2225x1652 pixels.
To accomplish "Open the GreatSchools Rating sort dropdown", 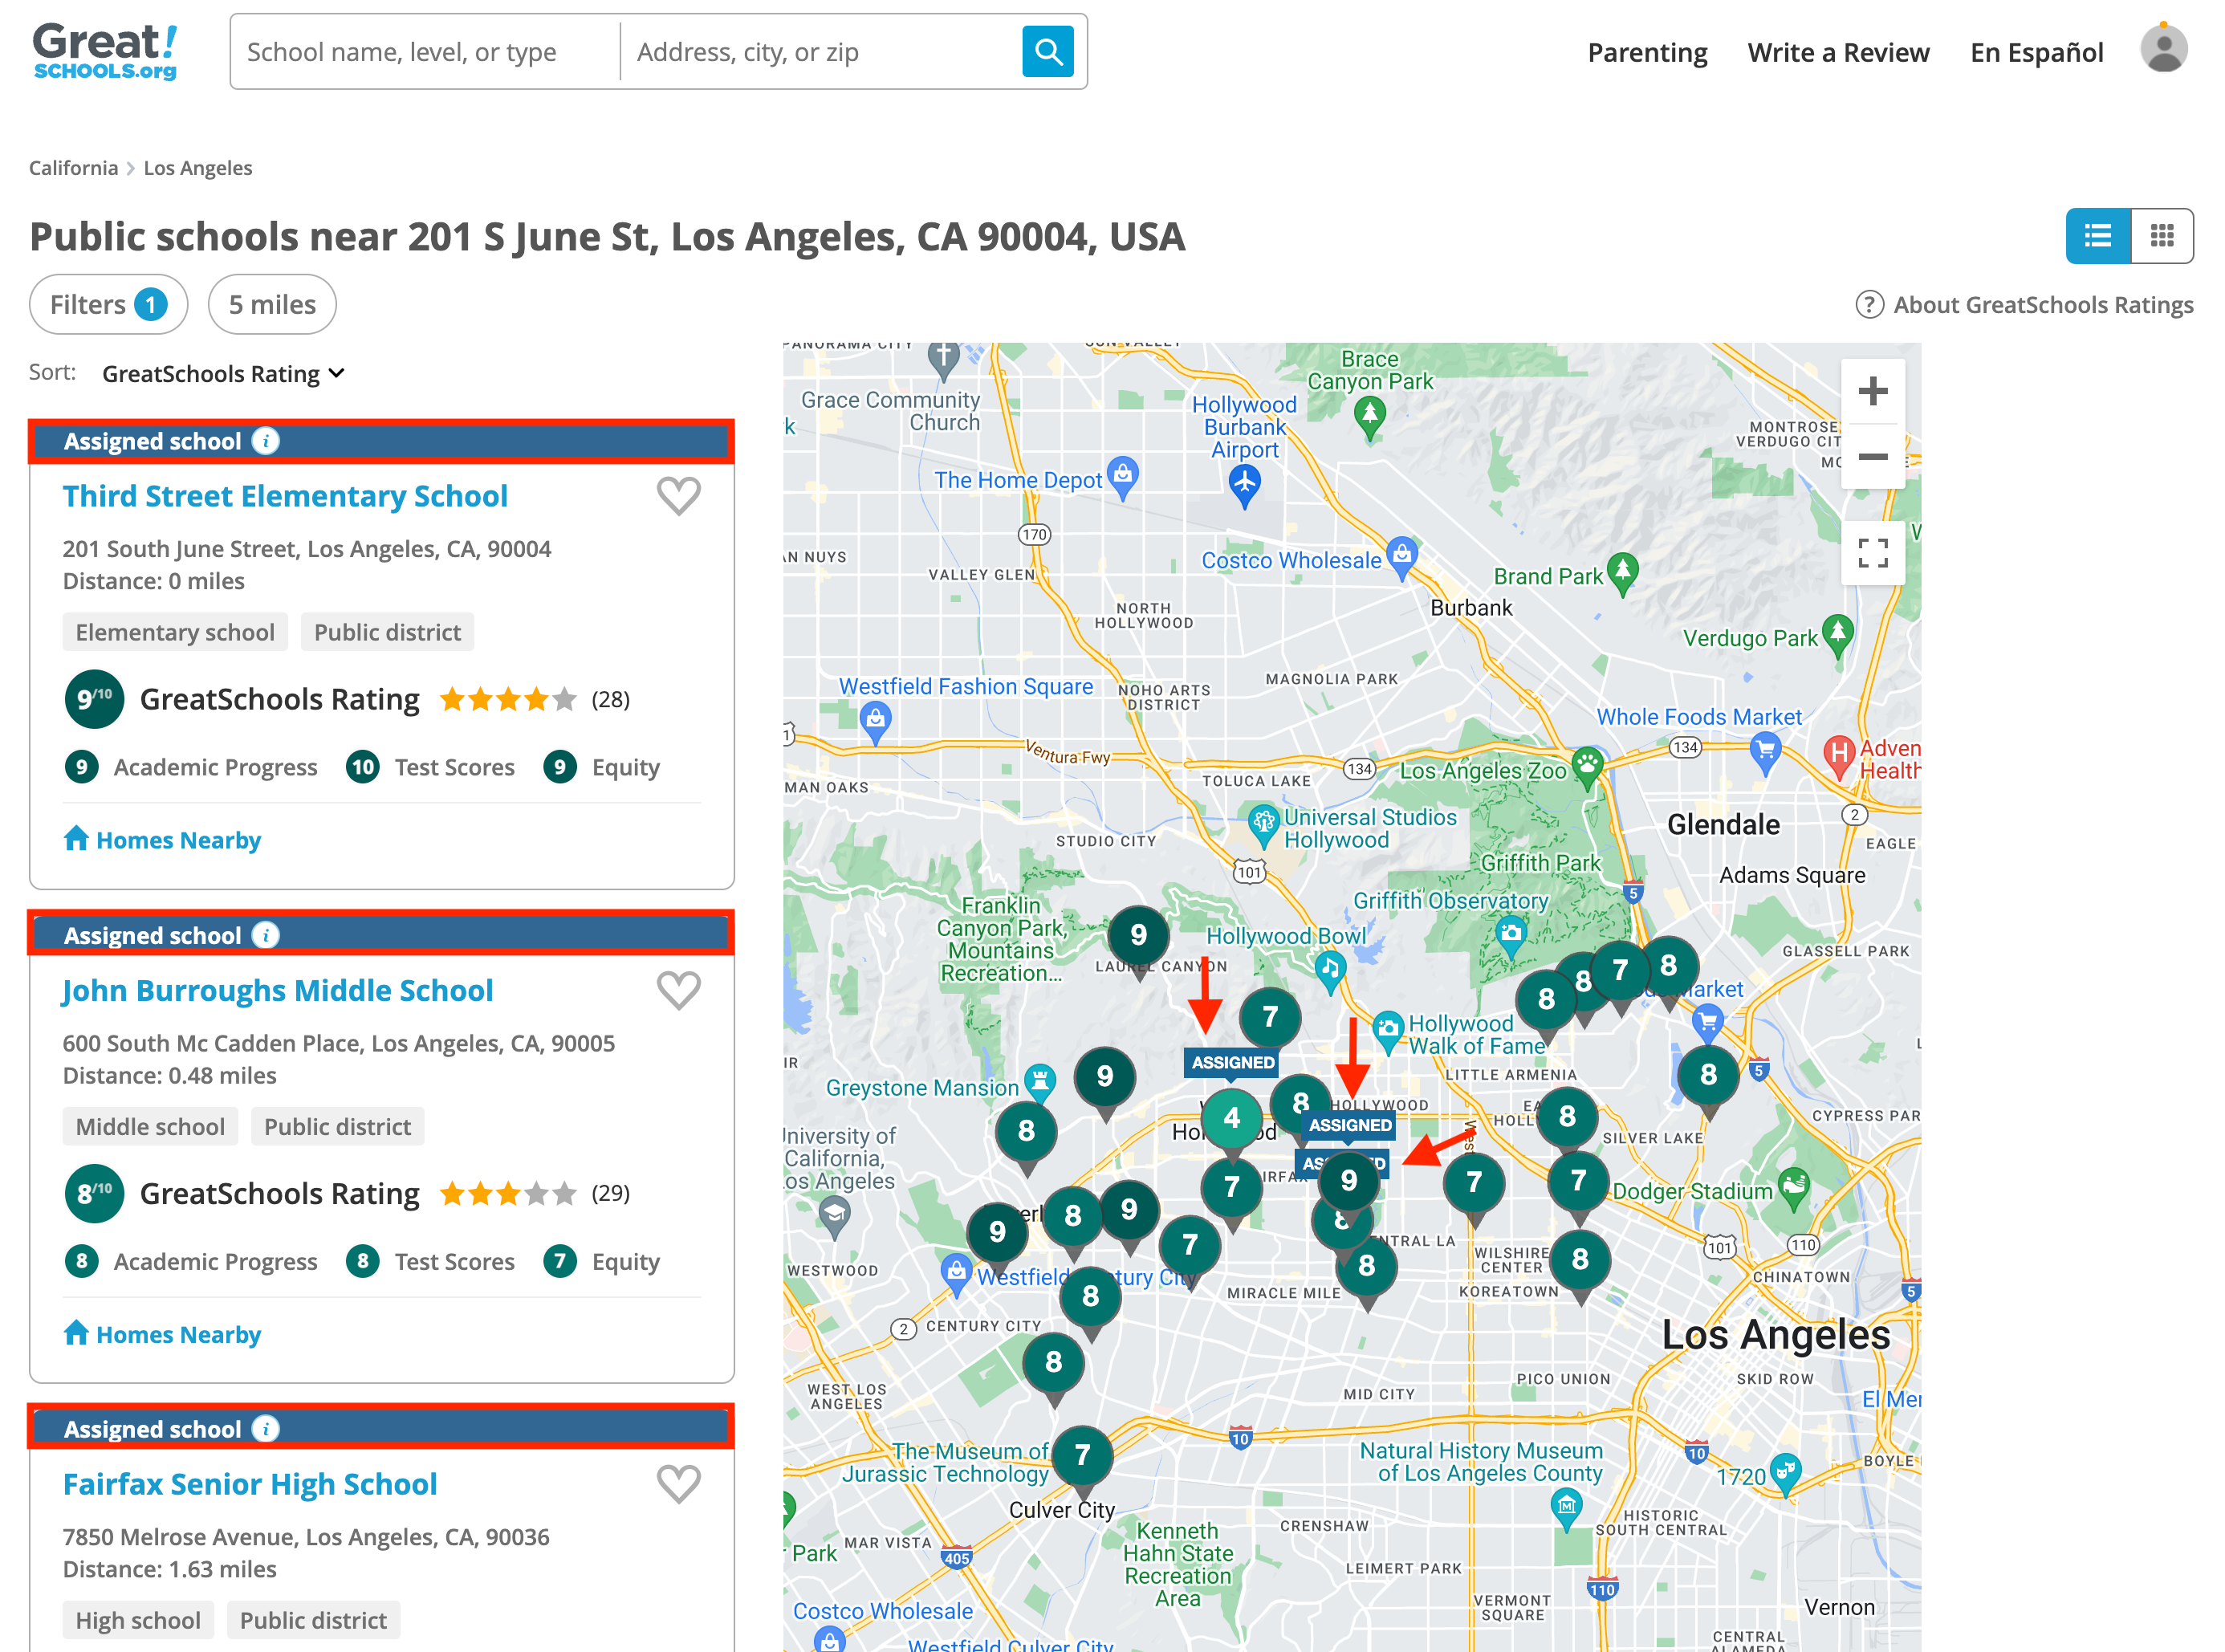I will [x=223, y=374].
